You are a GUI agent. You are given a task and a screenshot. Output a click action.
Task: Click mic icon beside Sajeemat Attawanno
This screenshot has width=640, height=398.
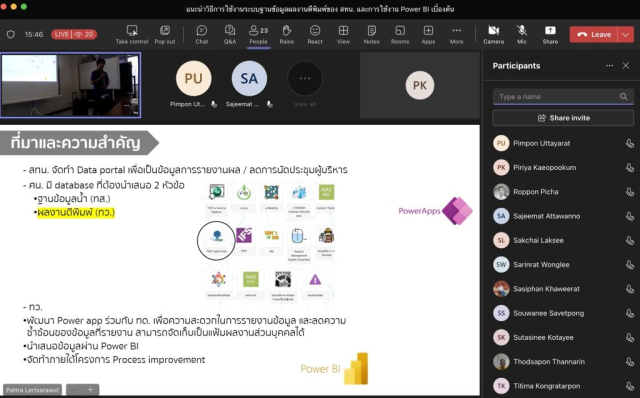click(630, 216)
